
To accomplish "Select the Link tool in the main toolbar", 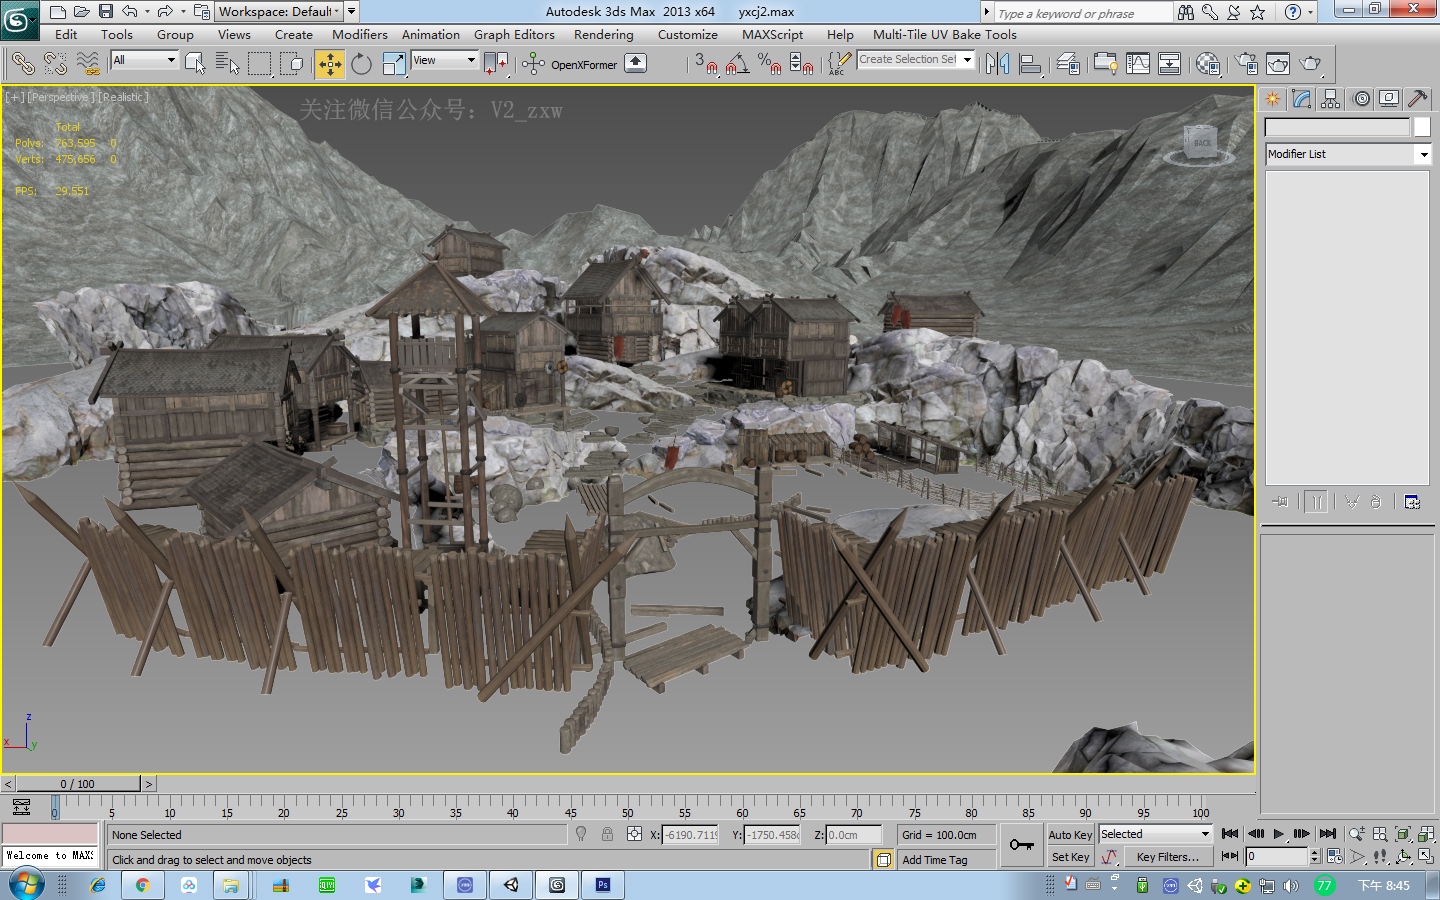I will tap(22, 64).
